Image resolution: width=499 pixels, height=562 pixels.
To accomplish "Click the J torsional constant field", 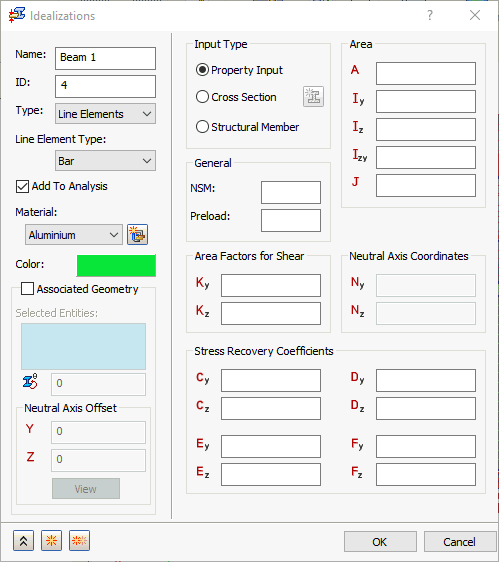I will pyautogui.click(x=426, y=185).
